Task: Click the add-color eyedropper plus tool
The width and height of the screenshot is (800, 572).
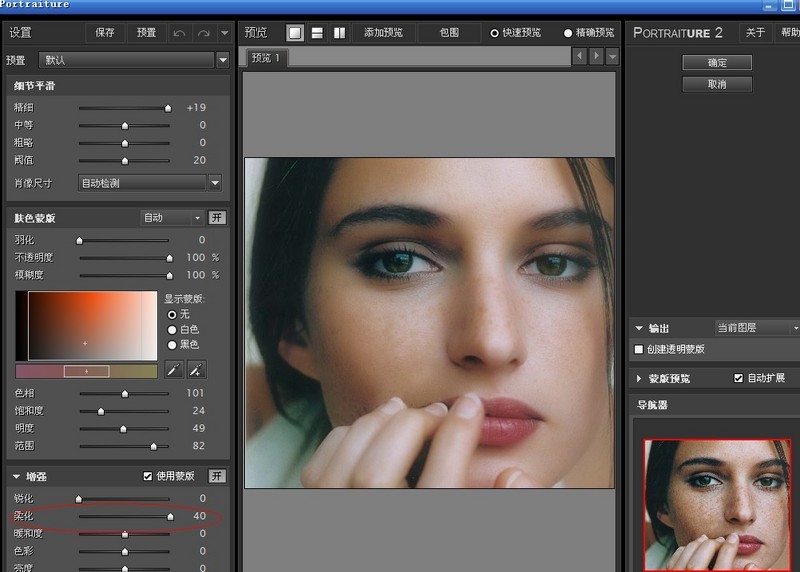Action: [196, 369]
